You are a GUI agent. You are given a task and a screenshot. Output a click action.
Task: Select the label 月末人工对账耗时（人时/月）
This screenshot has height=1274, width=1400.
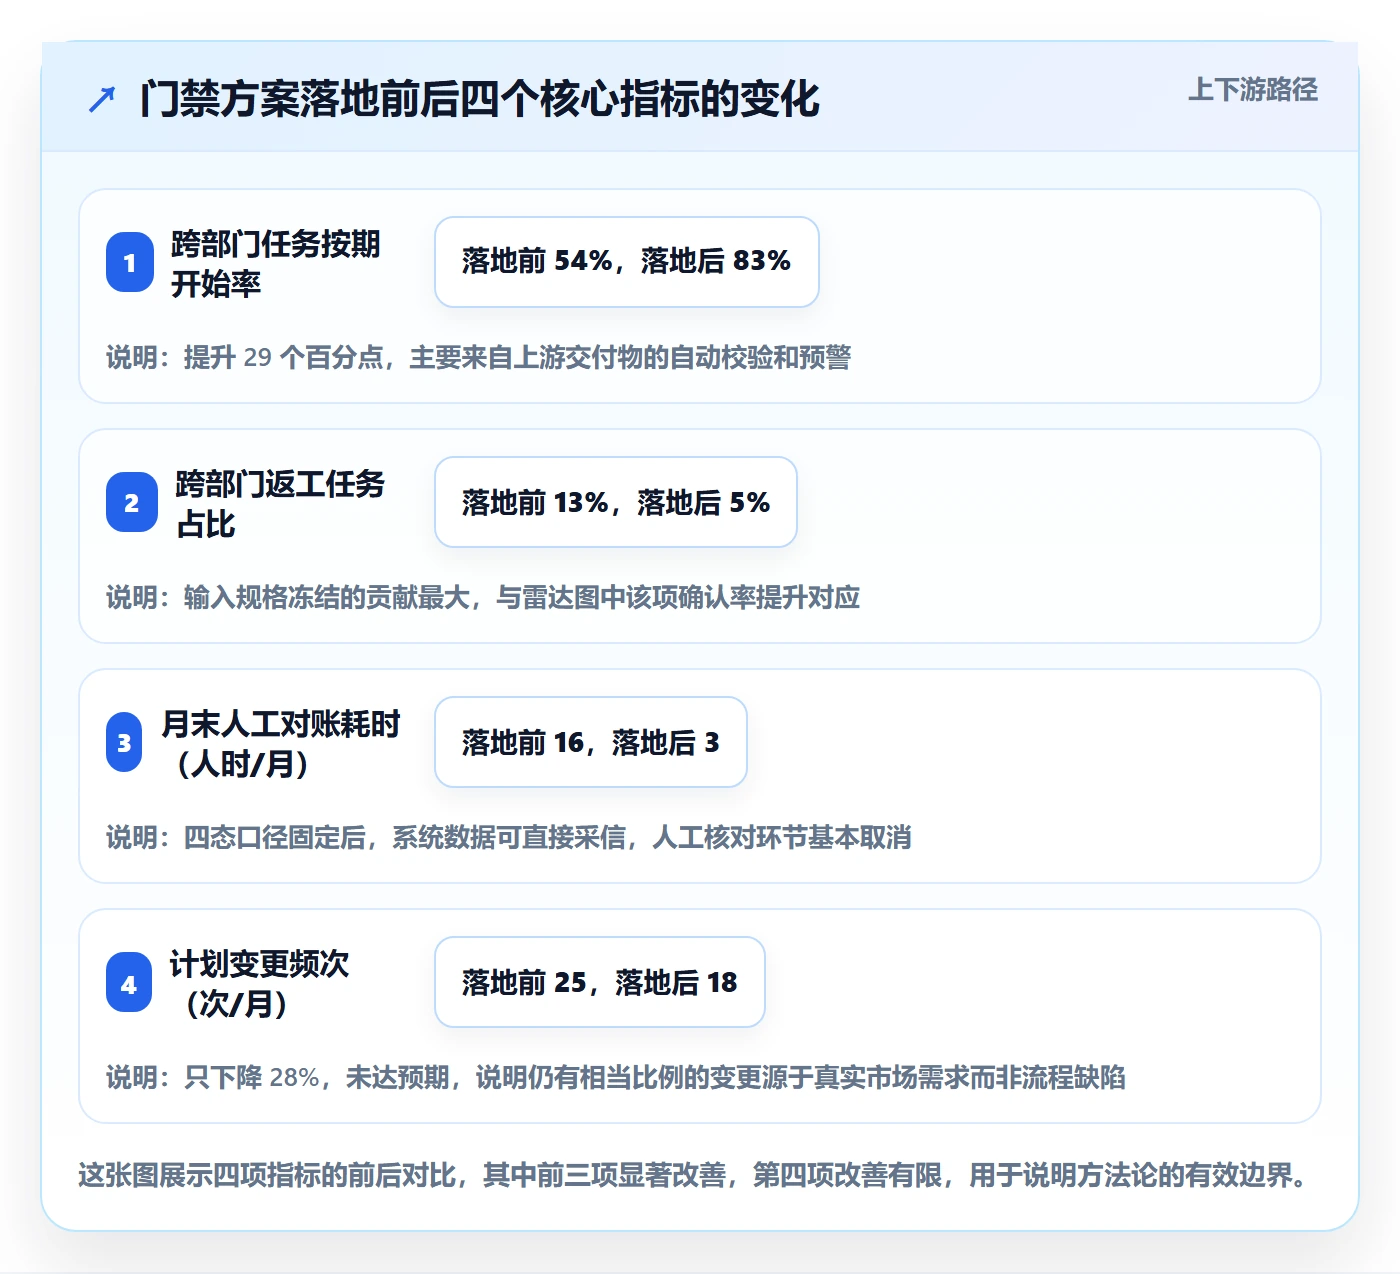pos(281,743)
